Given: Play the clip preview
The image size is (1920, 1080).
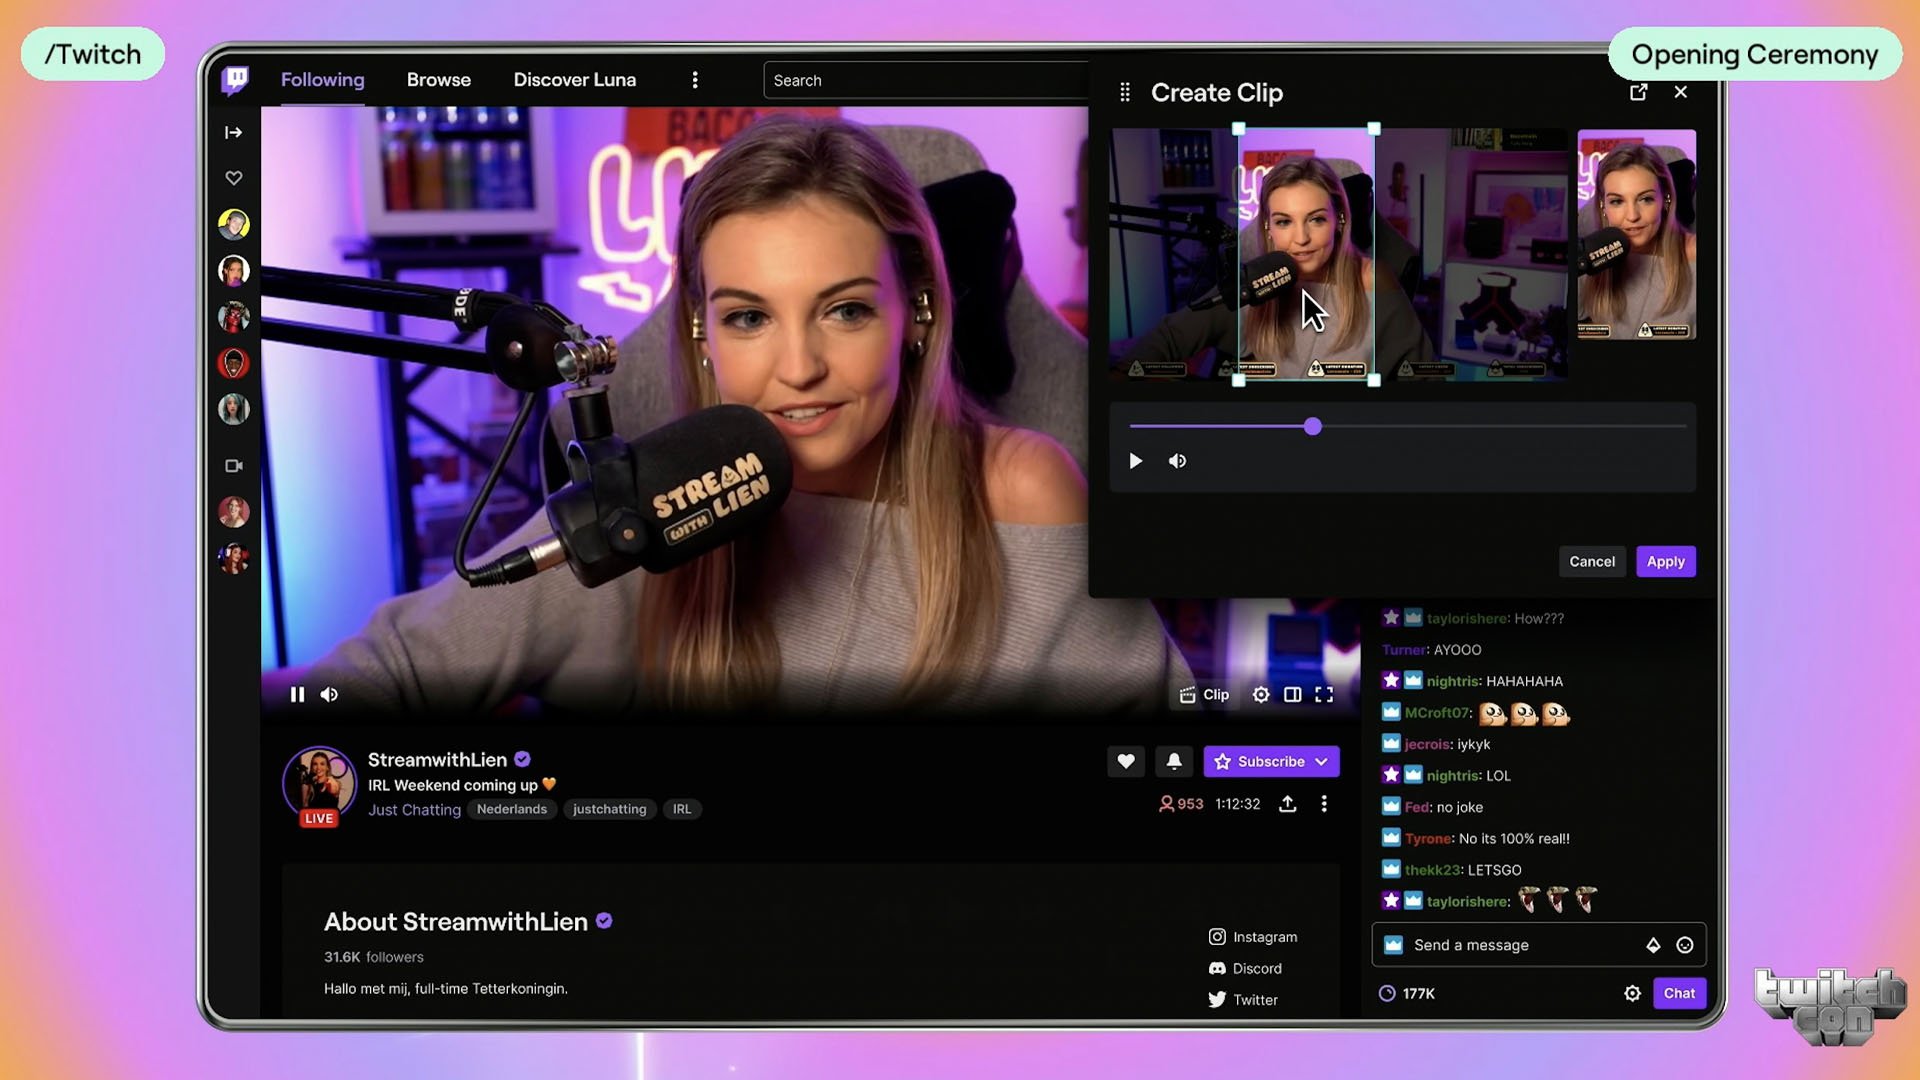Looking at the screenshot, I should coord(1135,461).
